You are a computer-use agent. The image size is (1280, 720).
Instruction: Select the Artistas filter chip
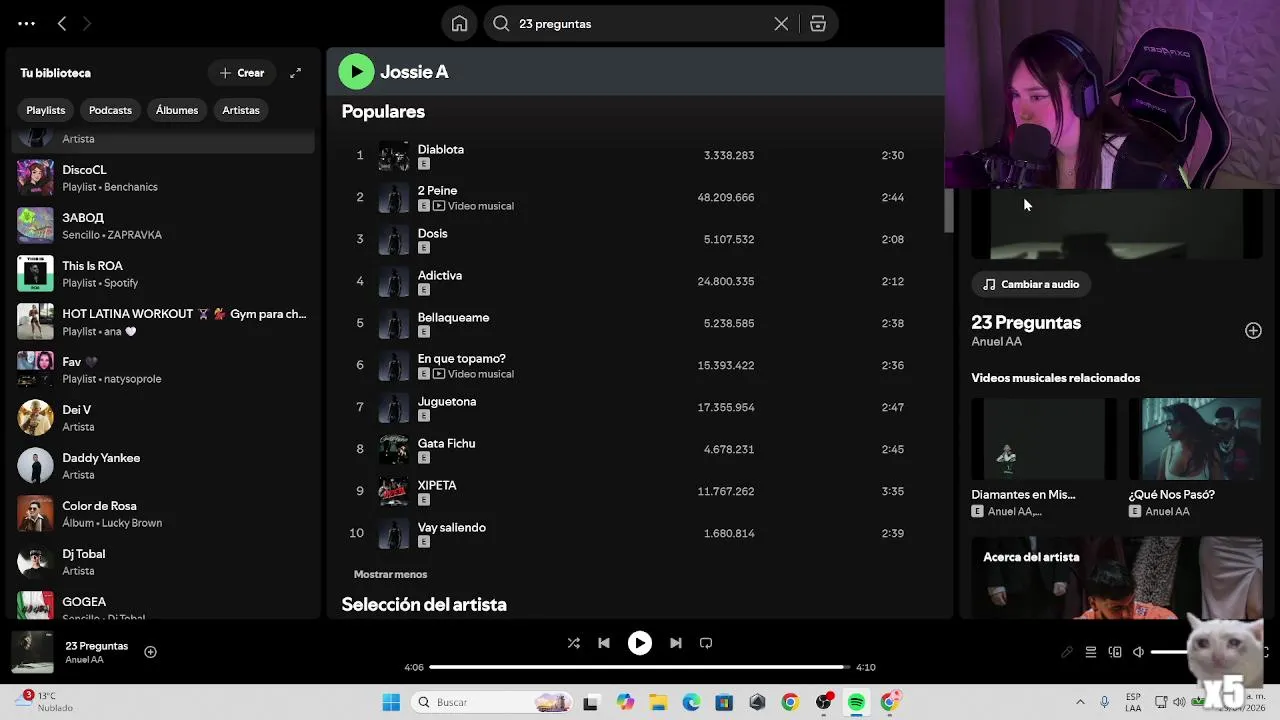pos(241,110)
